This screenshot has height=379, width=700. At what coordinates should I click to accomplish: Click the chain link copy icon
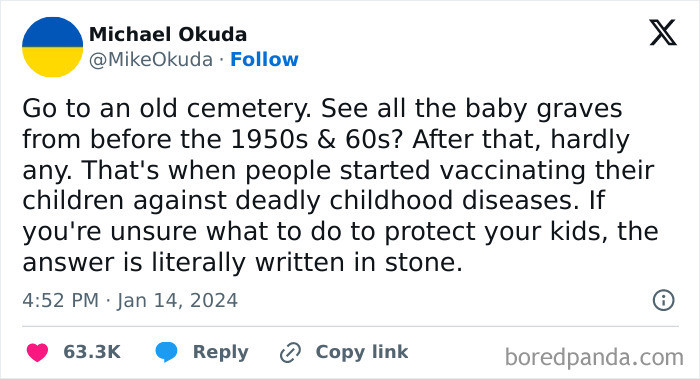290,353
